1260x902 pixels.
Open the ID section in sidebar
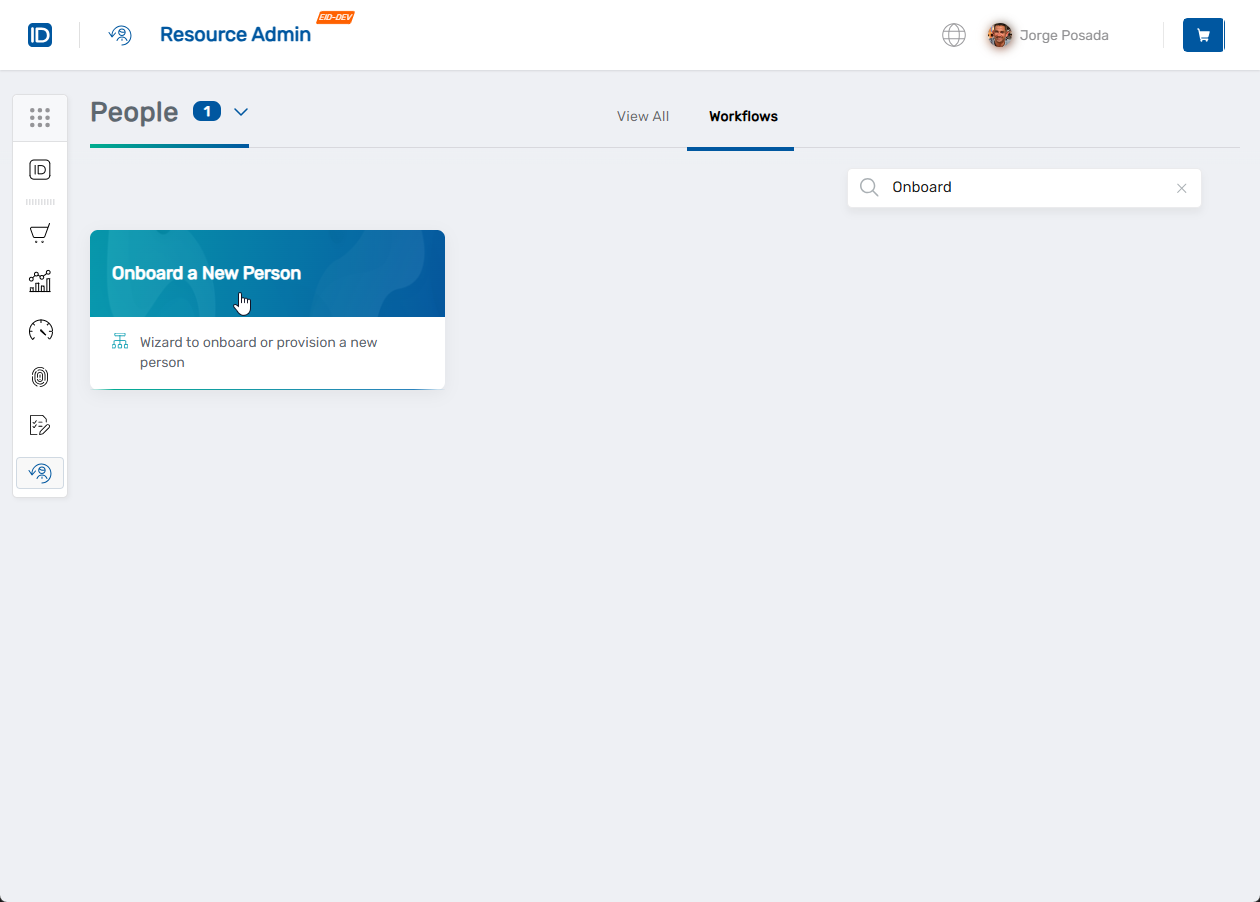tap(40, 170)
